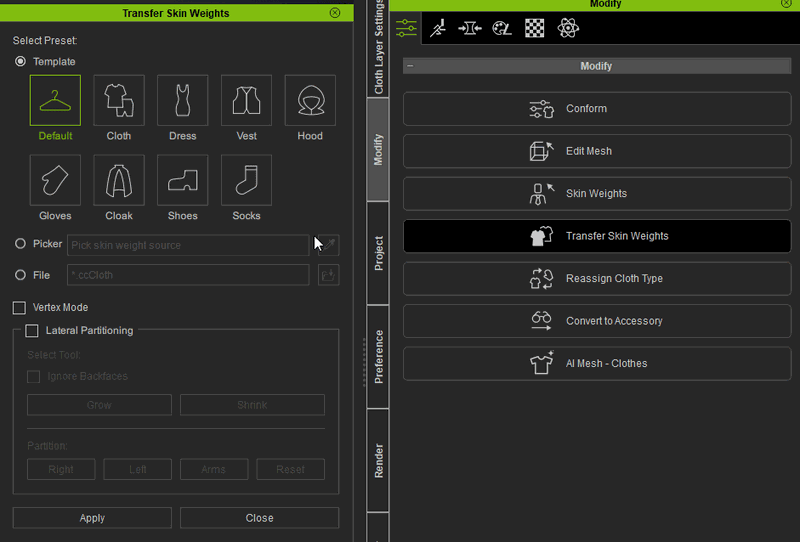Click the Edit Mesh button
This screenshot has height=542, width=800.
[x=597, y=151]
